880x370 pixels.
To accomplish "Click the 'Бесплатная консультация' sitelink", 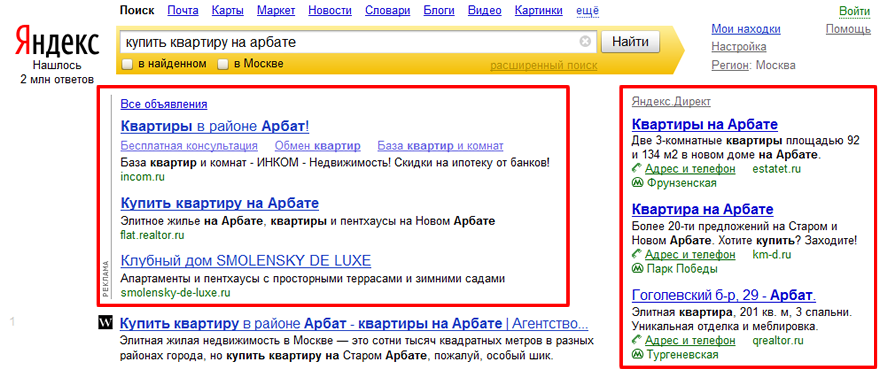I will (x=189, y=146).
